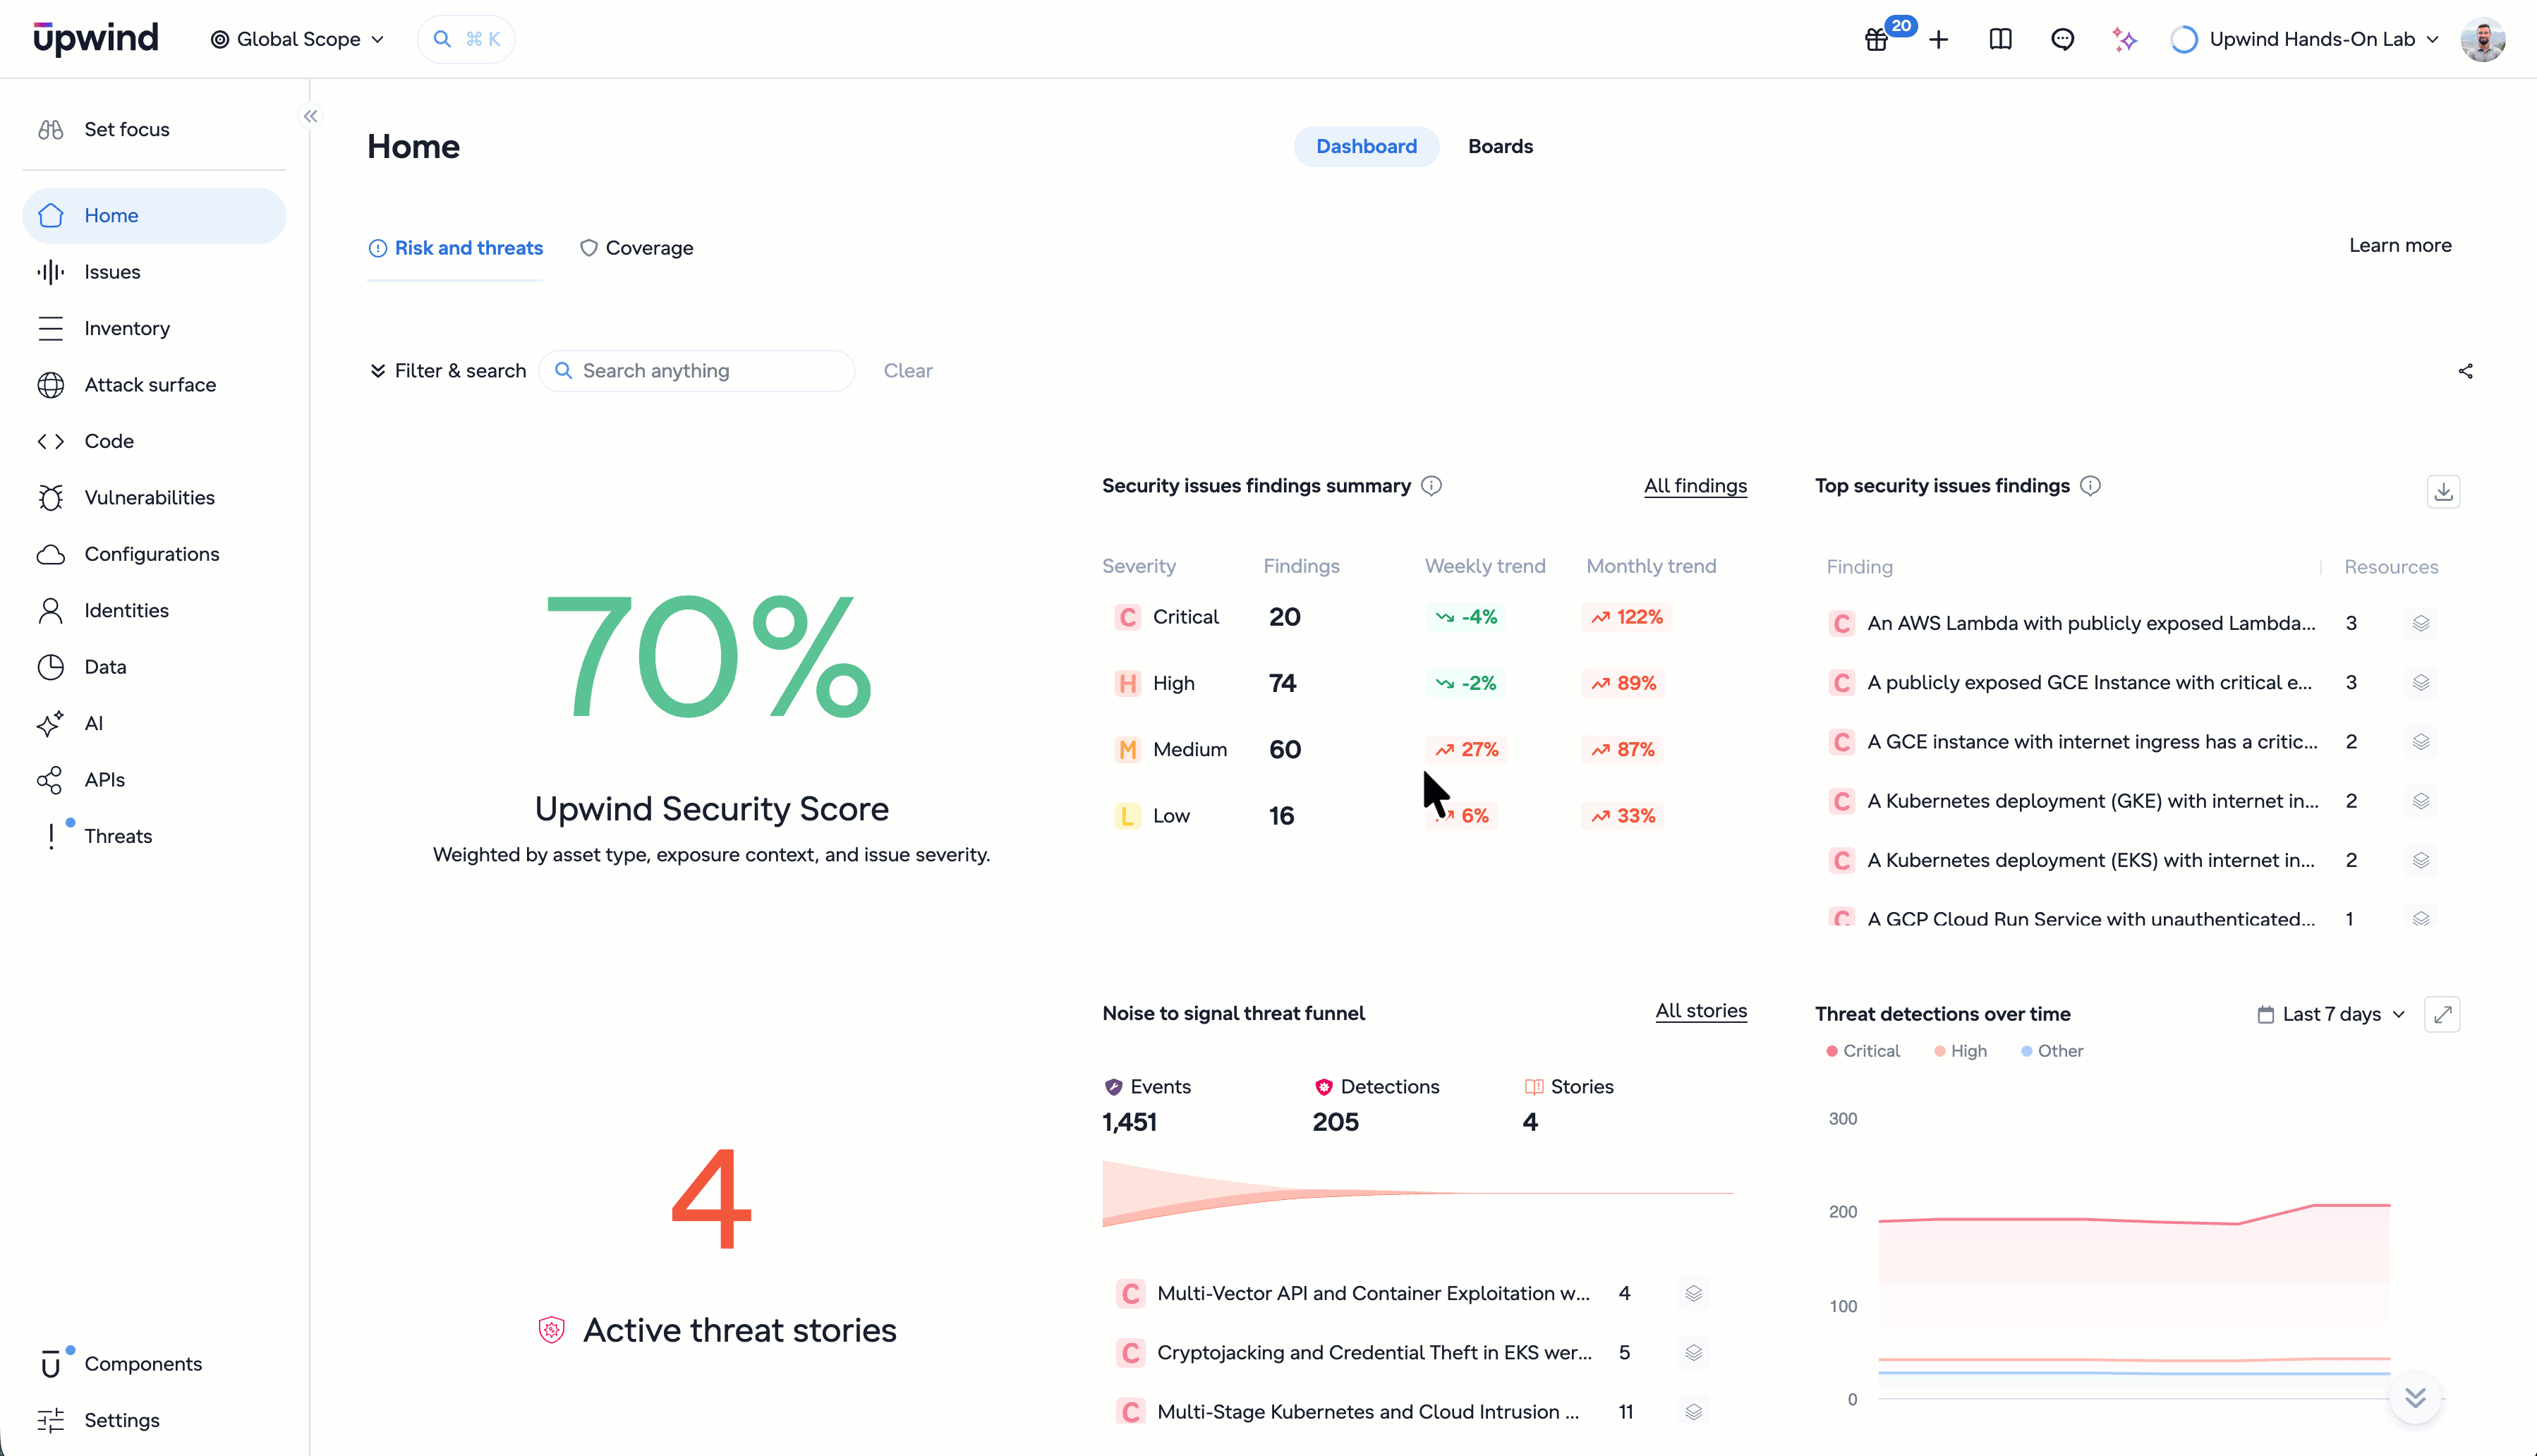Open Identities in the sidebar
The width and height of the screenshot is (2537, 1456).
pos(154,610)
